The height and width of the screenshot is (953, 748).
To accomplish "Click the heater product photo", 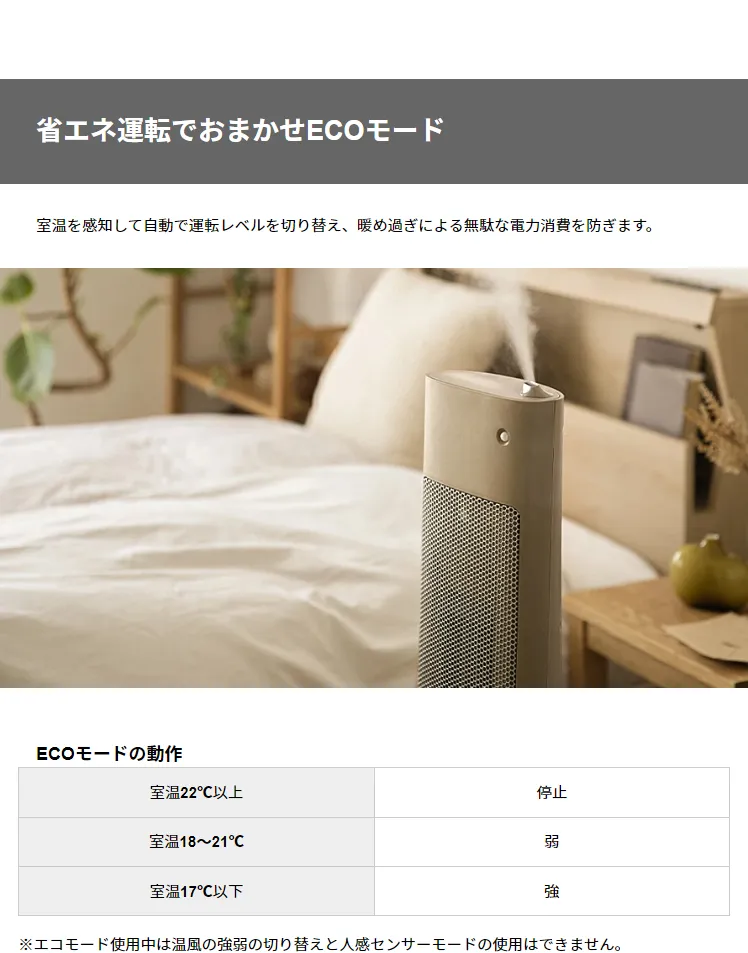I will pos(374,478).
